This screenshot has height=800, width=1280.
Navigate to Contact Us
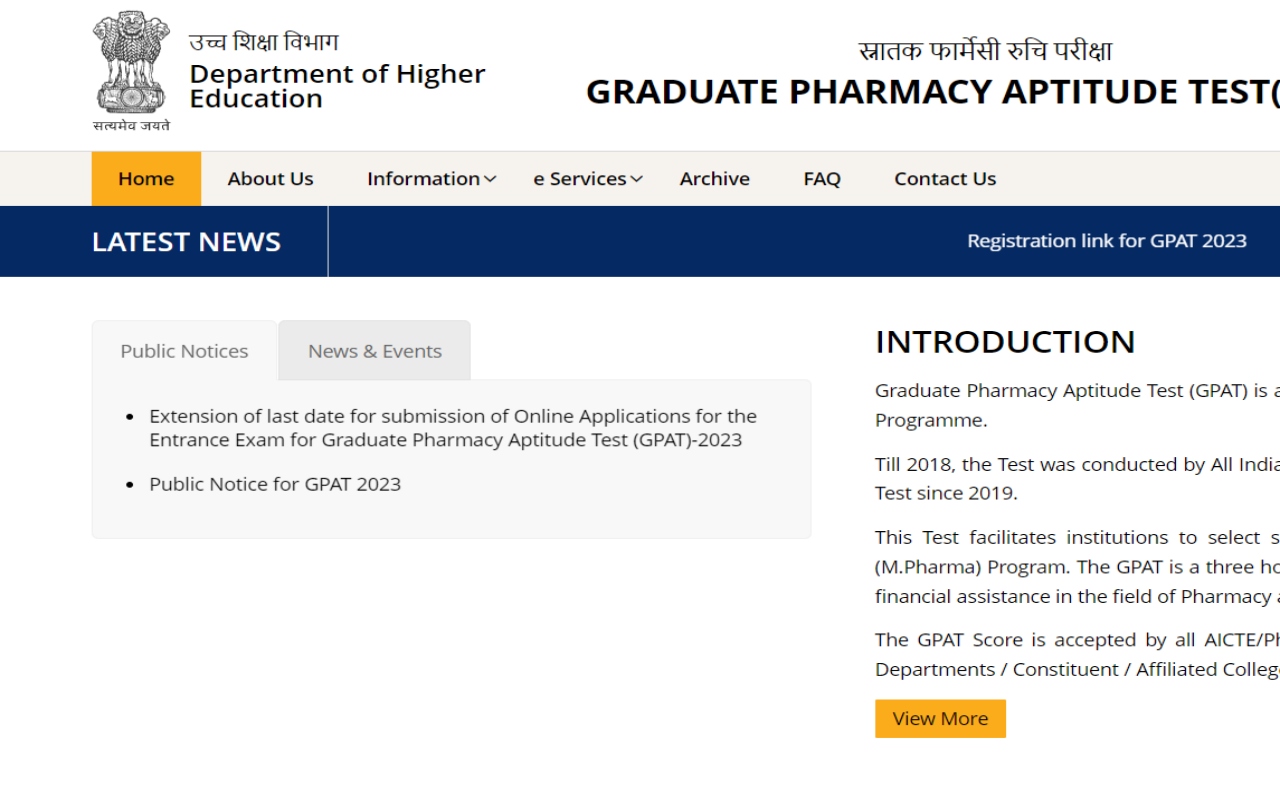tap(944, 179)
